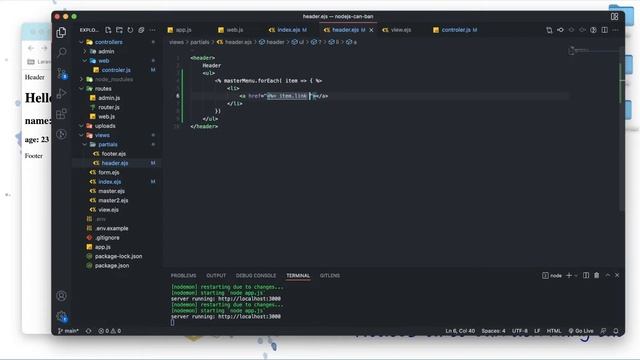Add a new terminal with plus icon
640x360 pixels.
click(569, 276)
